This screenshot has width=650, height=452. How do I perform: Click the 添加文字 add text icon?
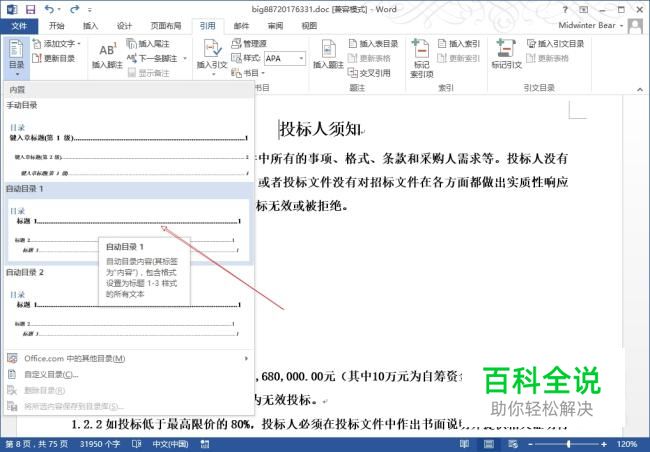coord(37,44)
